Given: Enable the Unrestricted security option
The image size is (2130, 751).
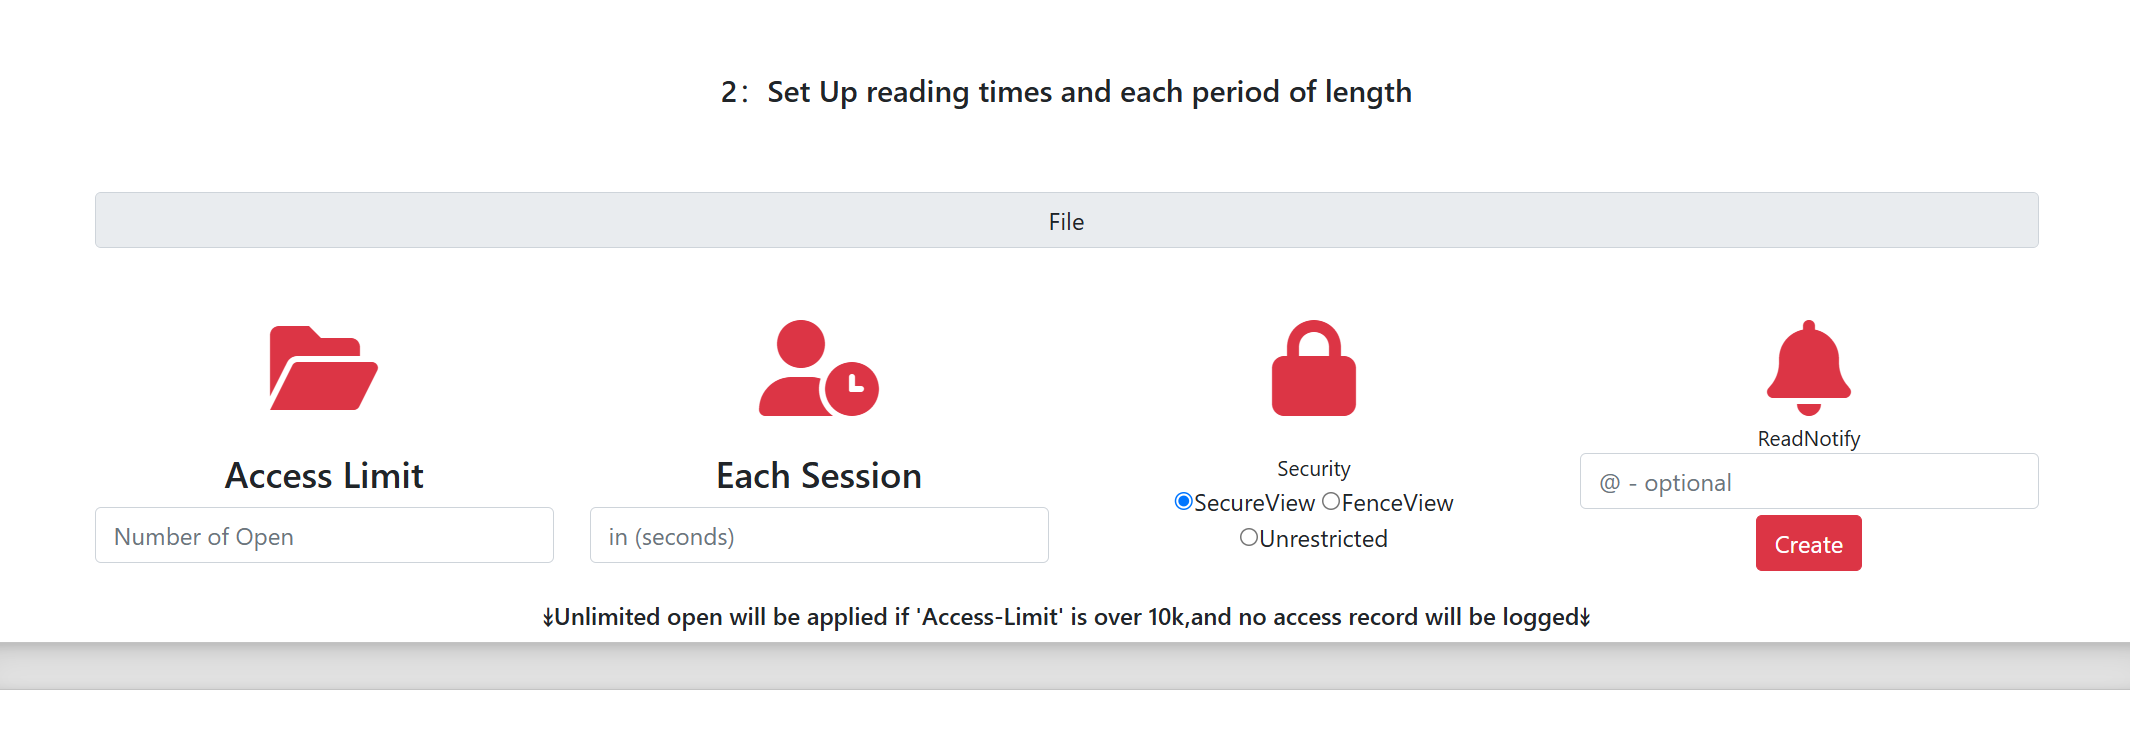Looking at the screenshot, I should click(x=1249, y=538).
